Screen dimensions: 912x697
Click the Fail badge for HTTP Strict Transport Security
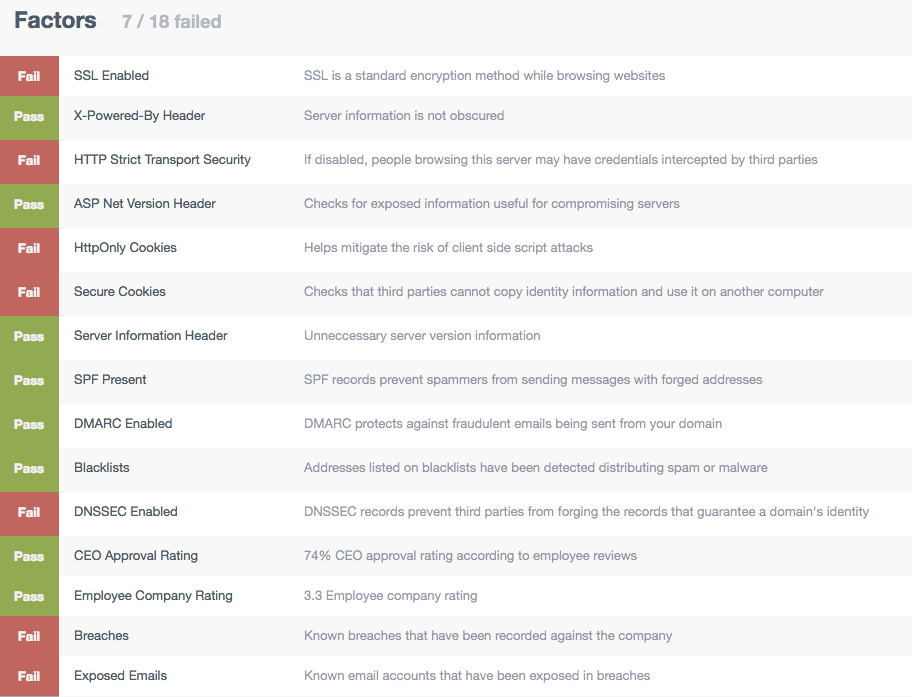29,160
